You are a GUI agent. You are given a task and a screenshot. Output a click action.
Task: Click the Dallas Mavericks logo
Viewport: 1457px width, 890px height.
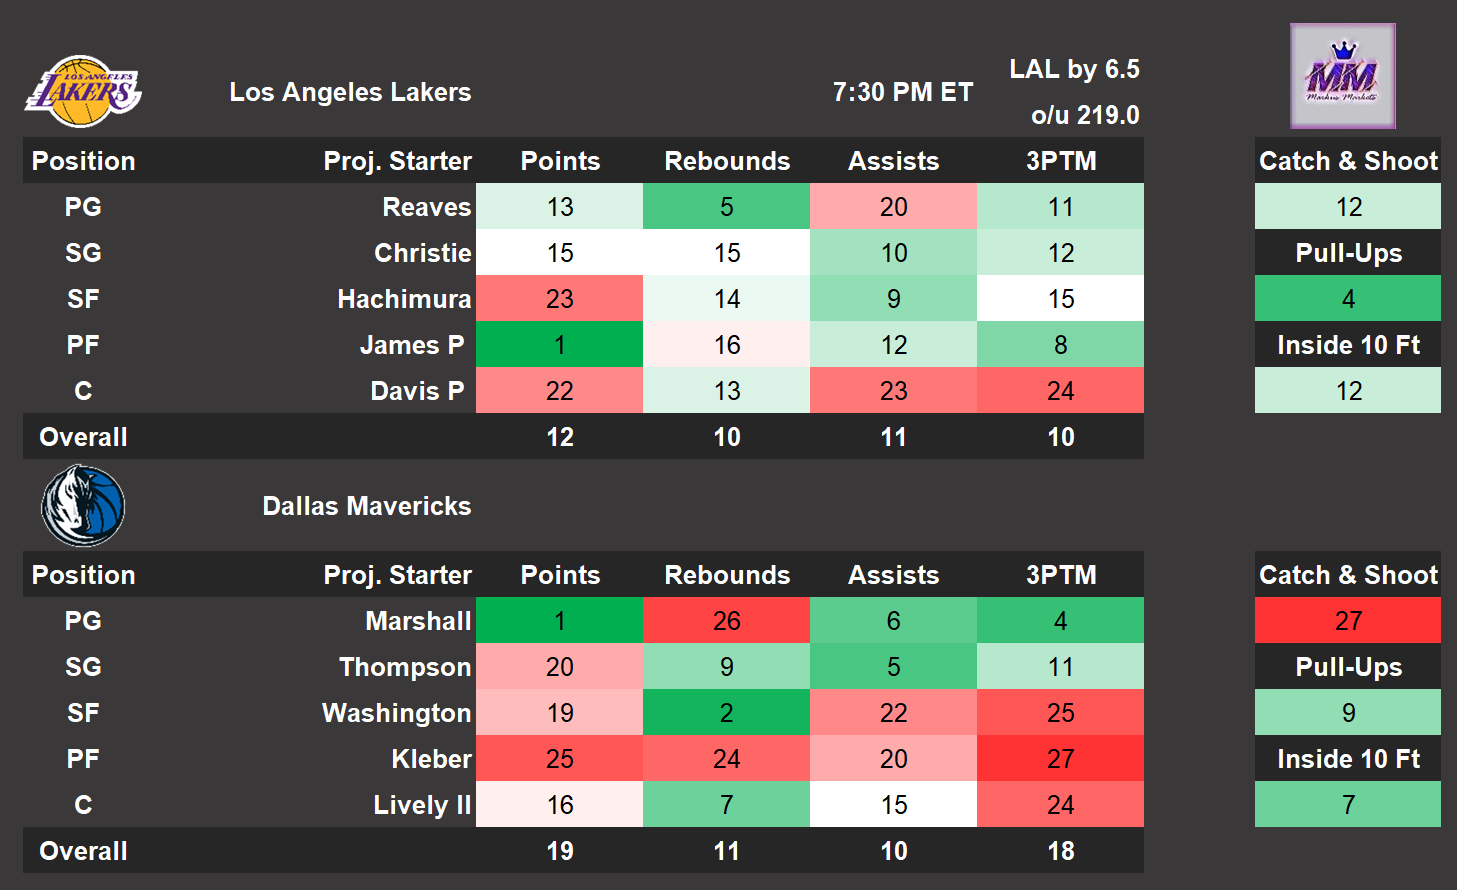coord(83,506)
